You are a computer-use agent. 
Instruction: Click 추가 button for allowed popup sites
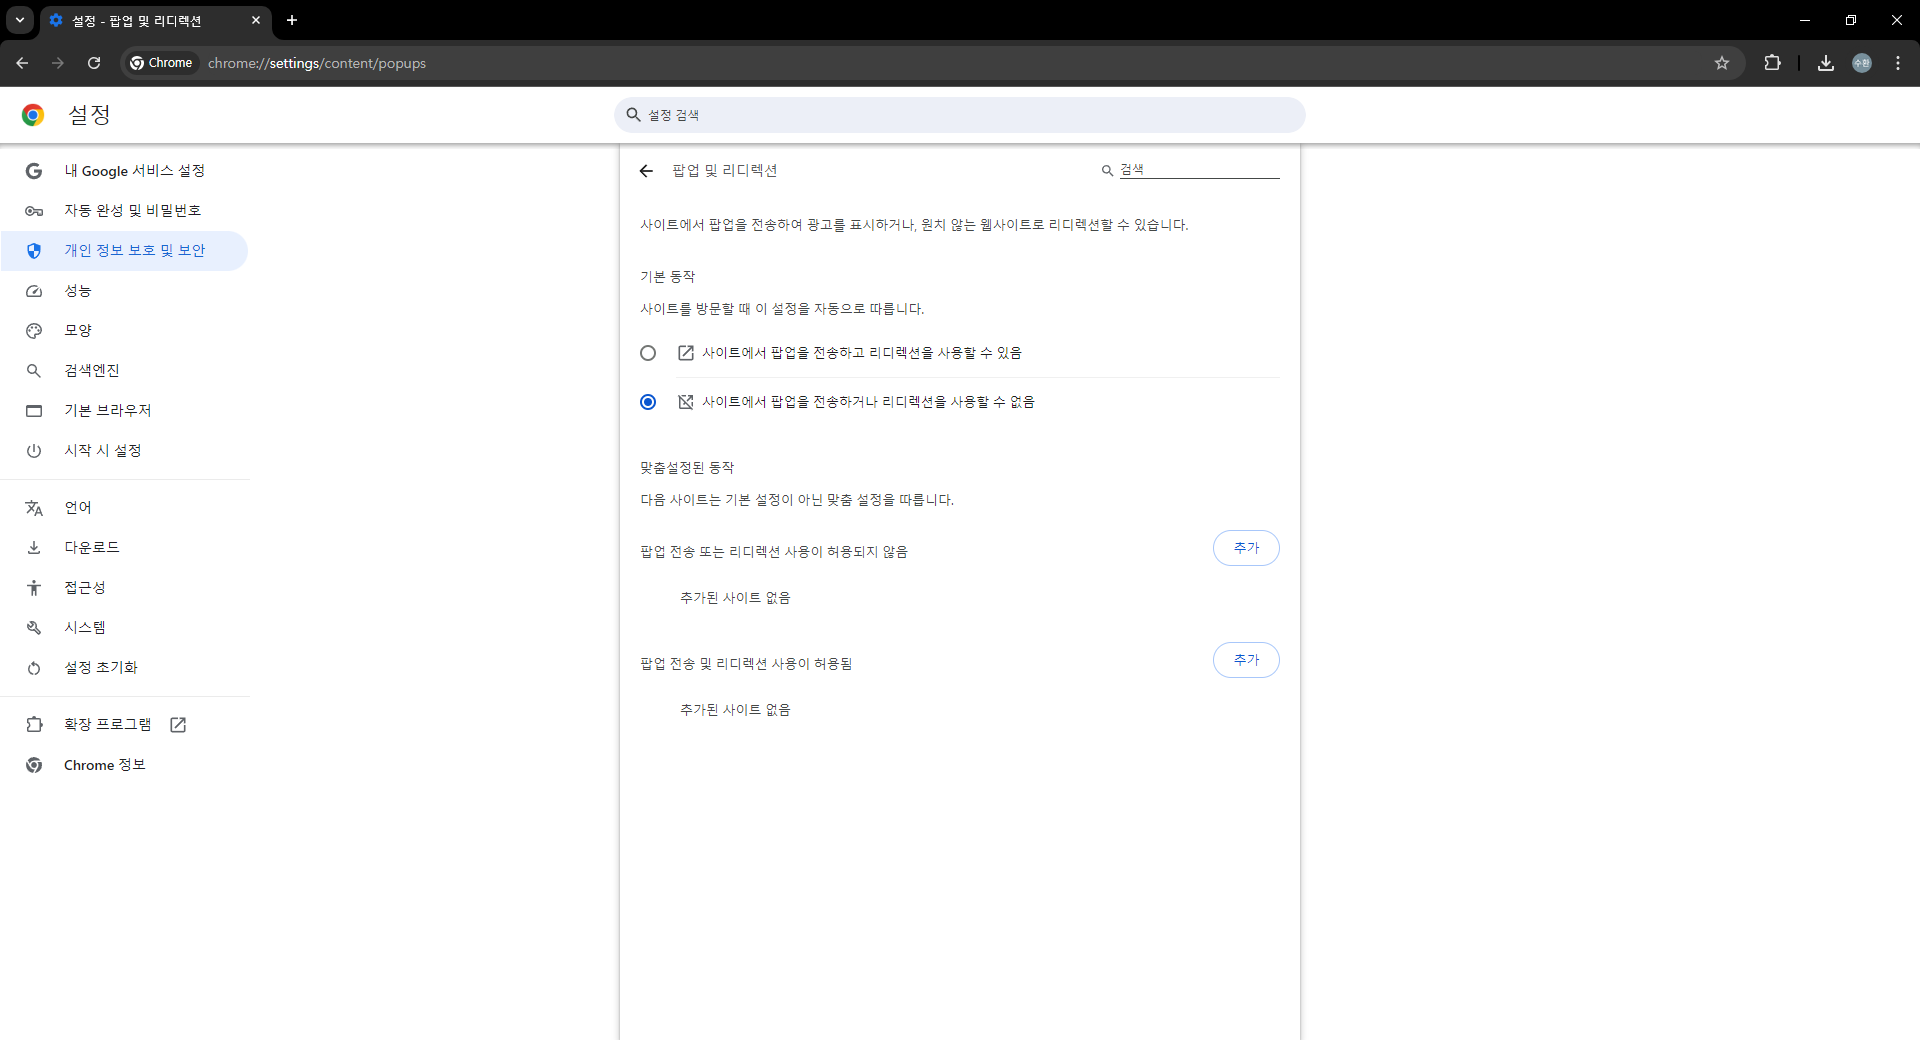1245,660
